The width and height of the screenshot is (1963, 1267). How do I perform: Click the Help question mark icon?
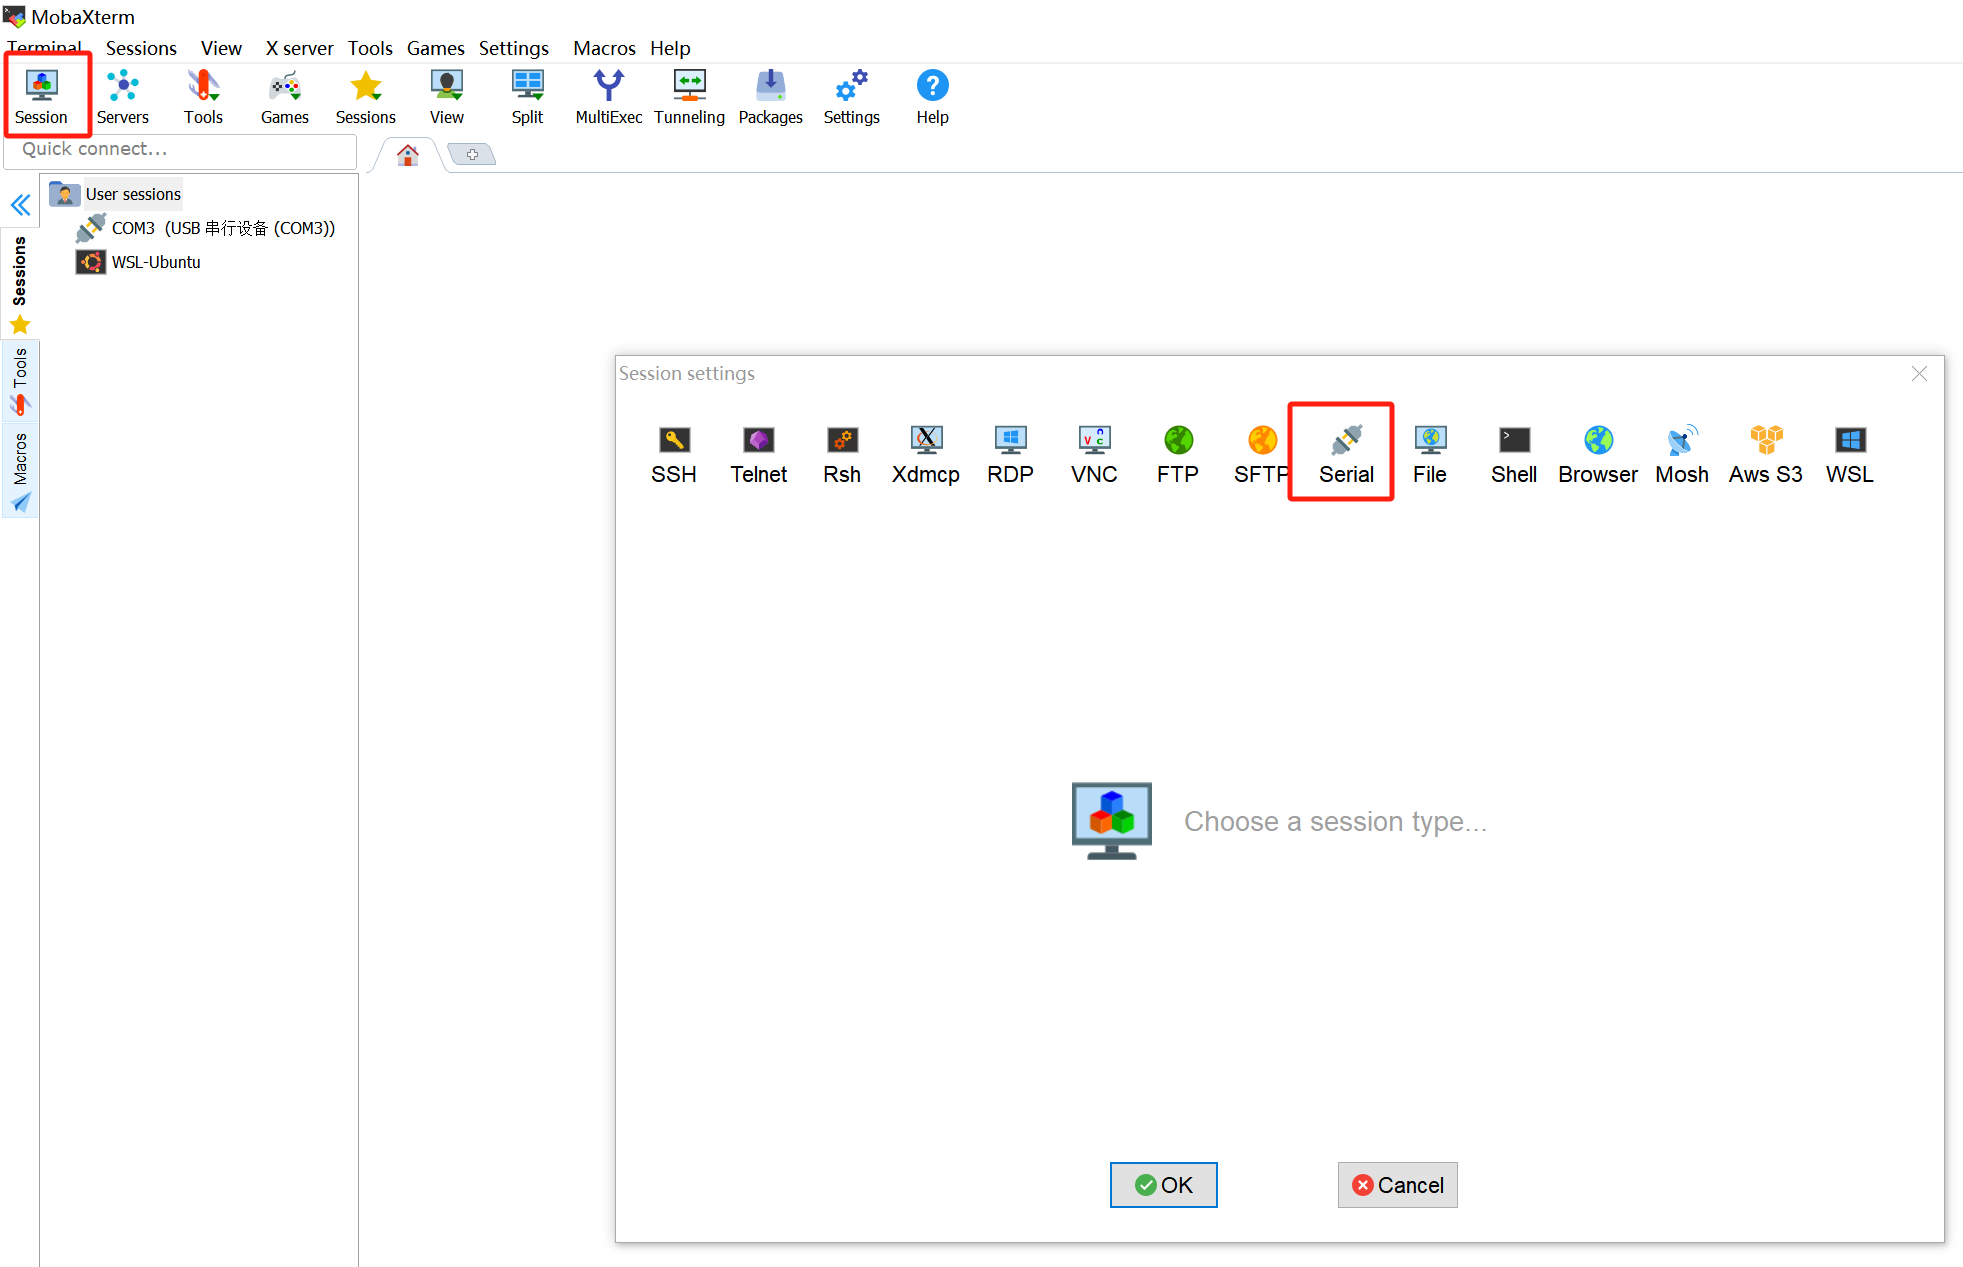[933, 97]
